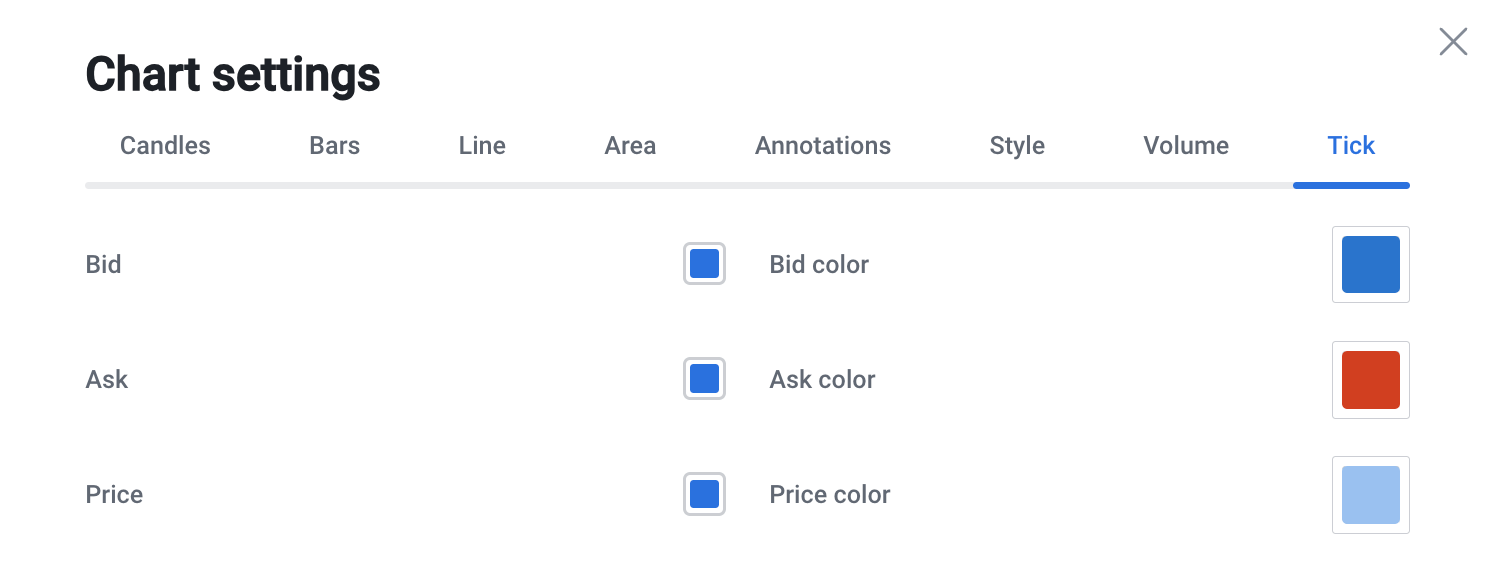Open the Bars tab
The height and width of the screenshot is (576, 1496).
334,146
